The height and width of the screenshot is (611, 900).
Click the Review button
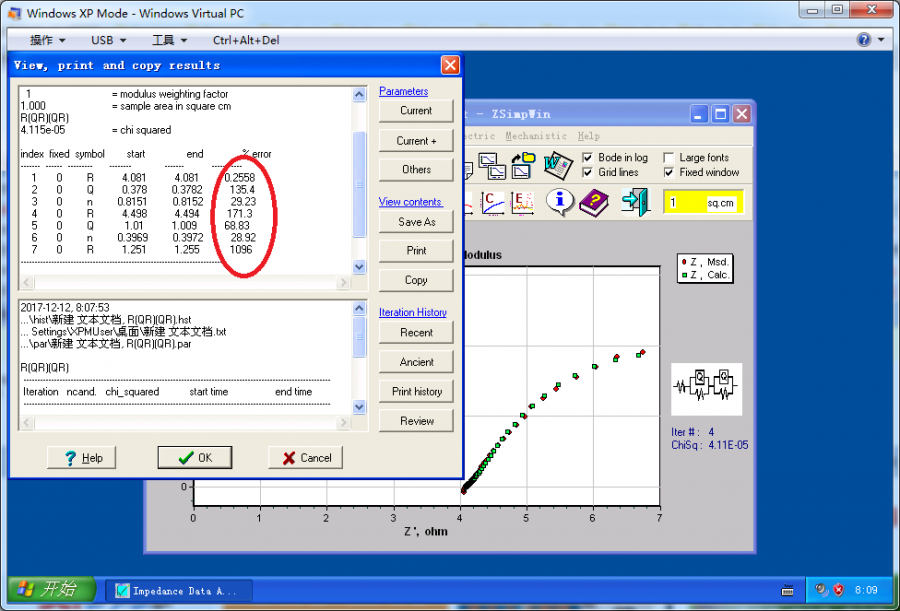pyautogui.click(x=416, y=421)
